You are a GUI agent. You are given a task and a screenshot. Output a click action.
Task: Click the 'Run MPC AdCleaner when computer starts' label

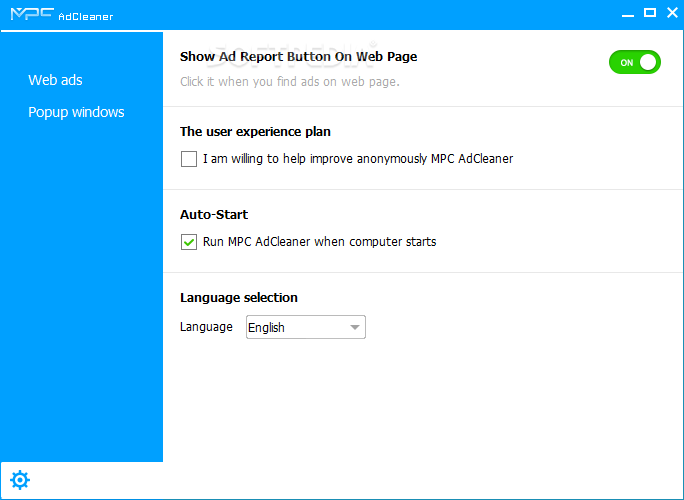[x=319, y=242]
